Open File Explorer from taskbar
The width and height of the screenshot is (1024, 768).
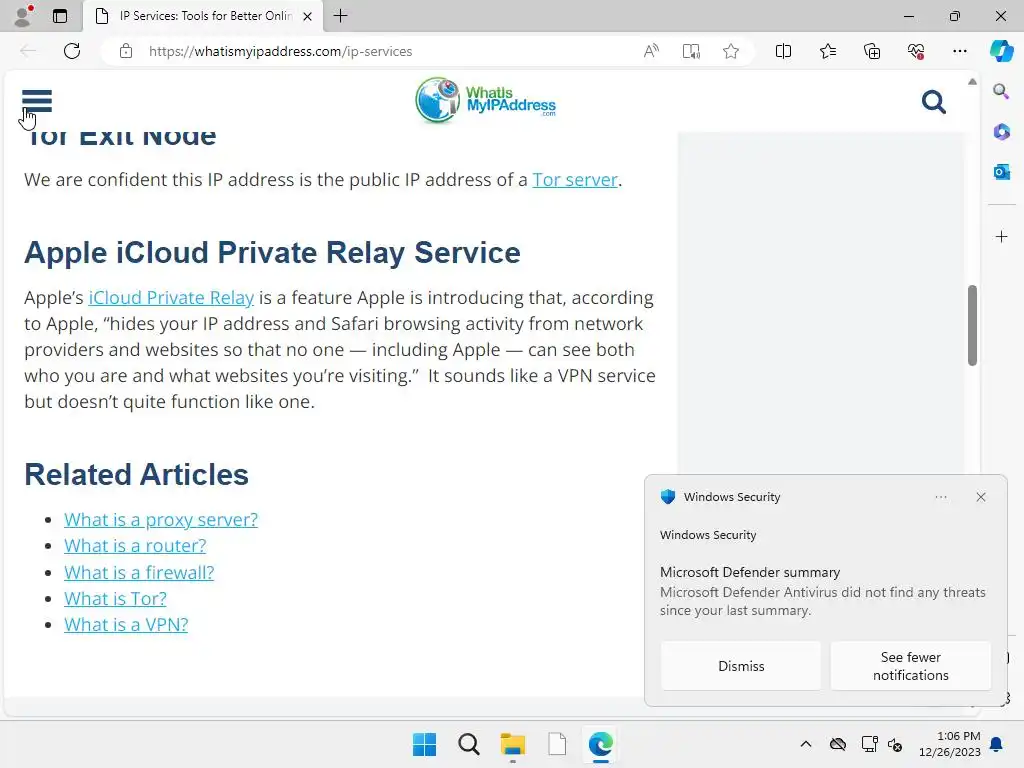point(513,744)
